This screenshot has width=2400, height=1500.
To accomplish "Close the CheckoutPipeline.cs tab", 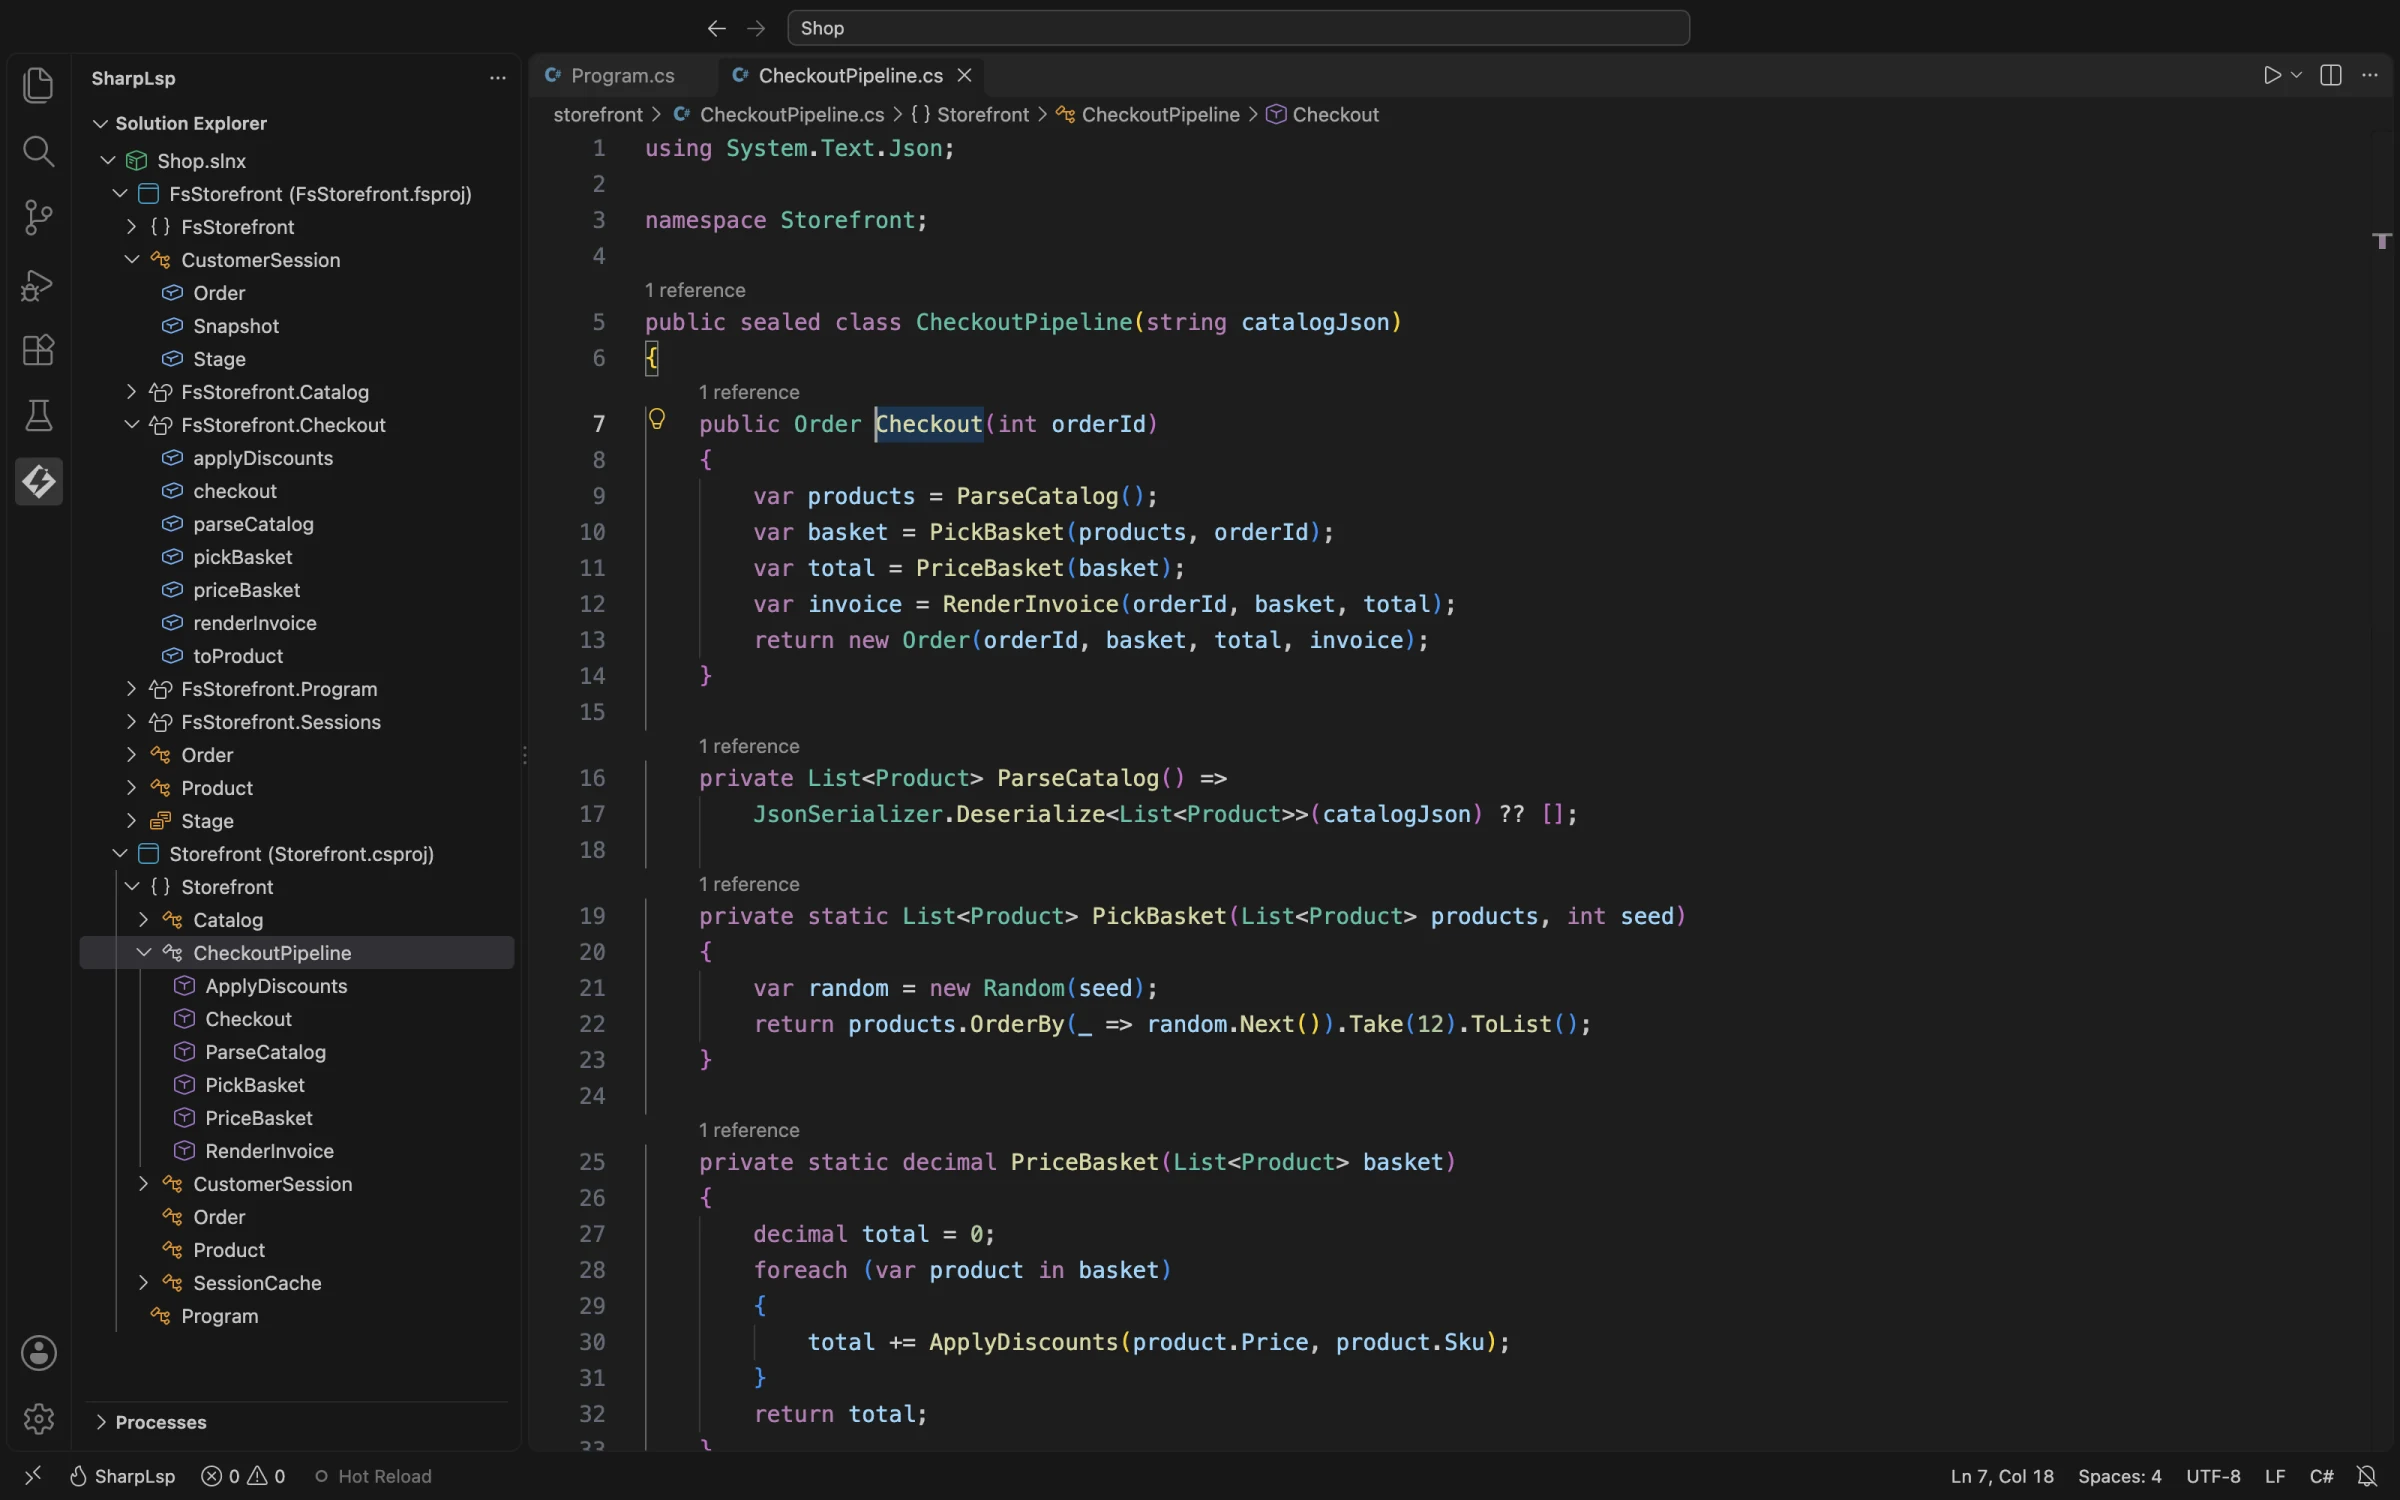I will pyautogui.click(x=964, y=76).
